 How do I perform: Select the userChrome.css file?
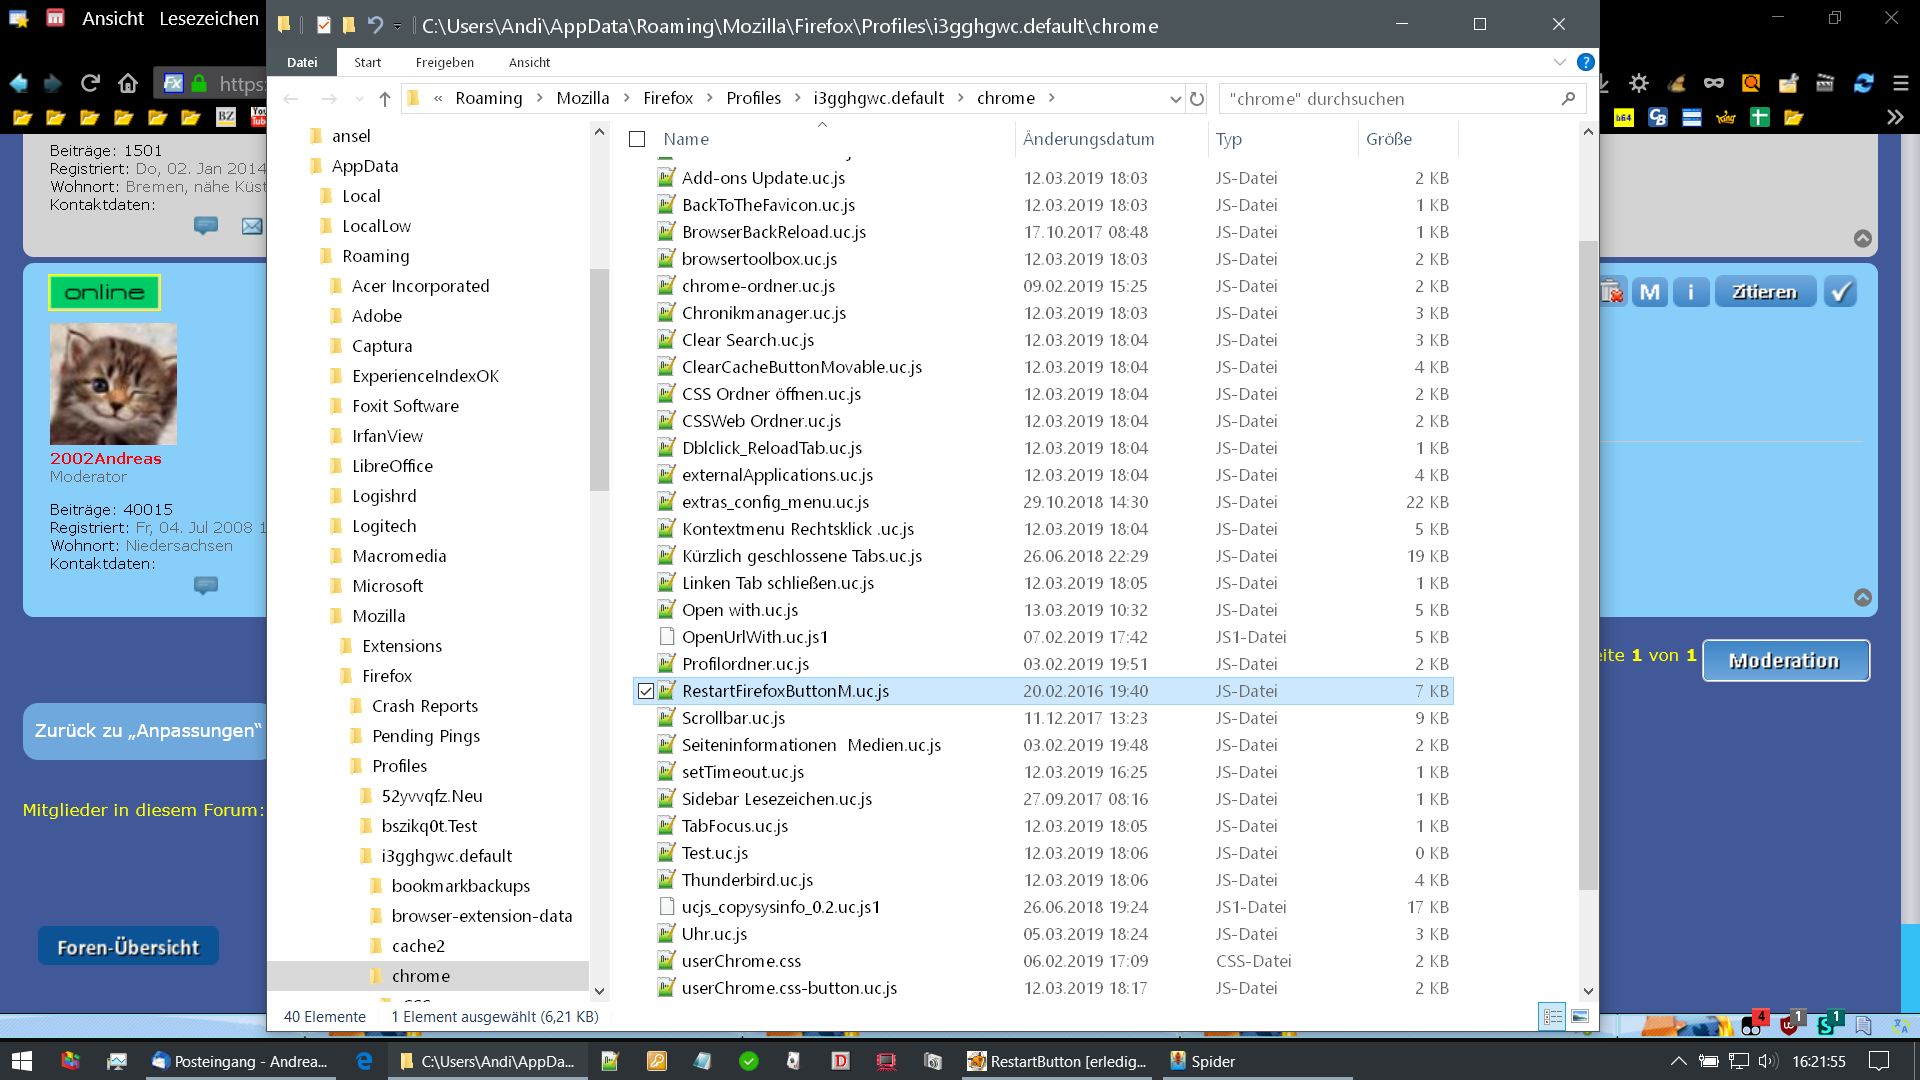click(741, 961)
